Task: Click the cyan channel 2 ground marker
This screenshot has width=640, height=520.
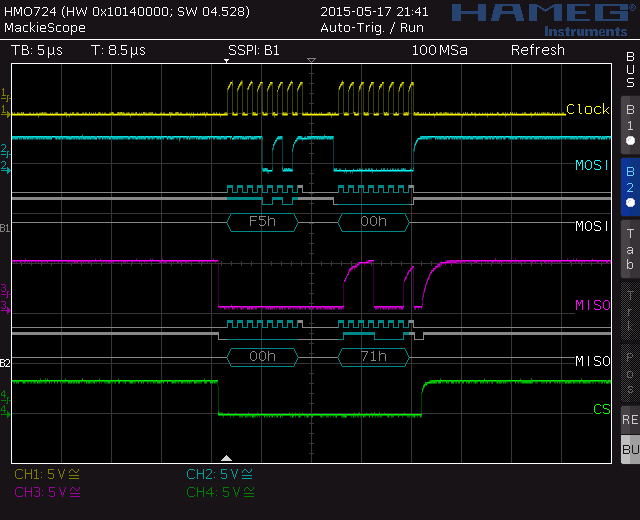Action: [x=5, y=167]
